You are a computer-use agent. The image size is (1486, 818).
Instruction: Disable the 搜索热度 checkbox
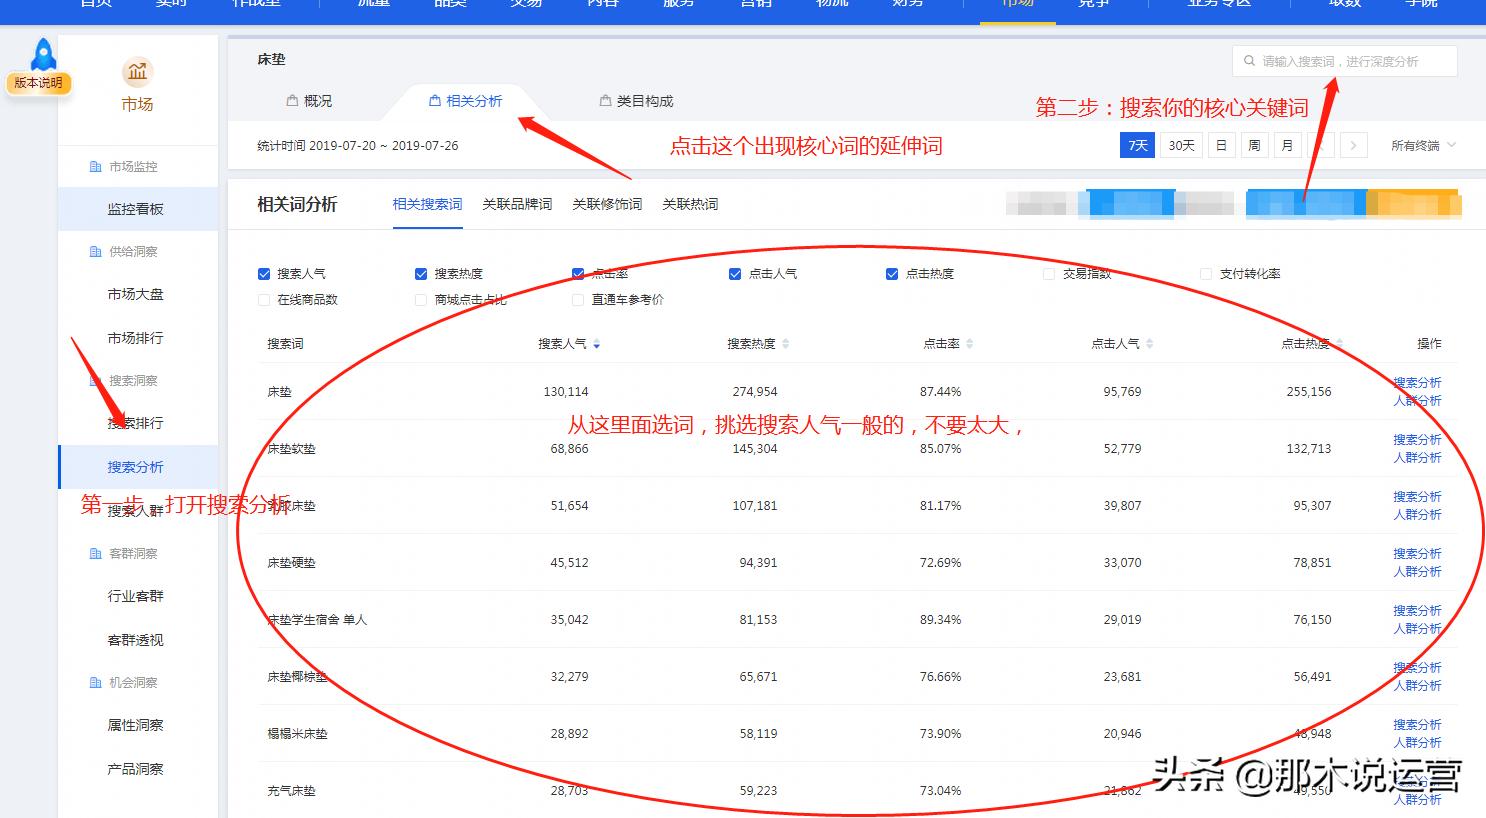pos(420,273)
